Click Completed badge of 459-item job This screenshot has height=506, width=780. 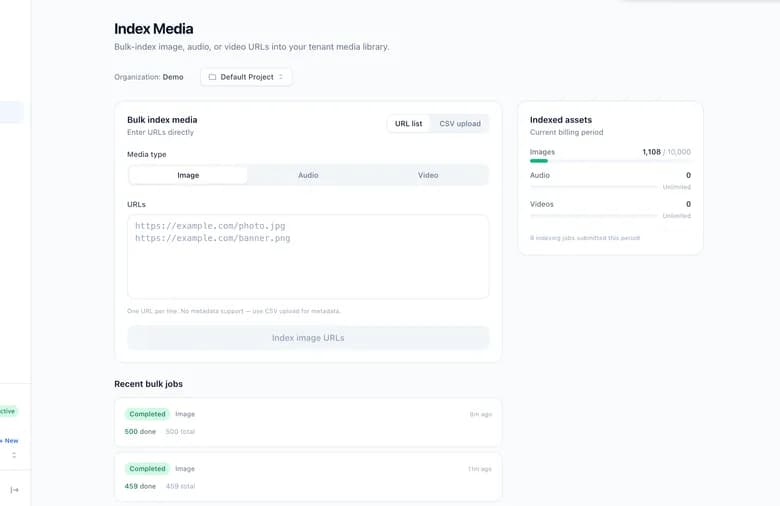[x=147, y=469]
